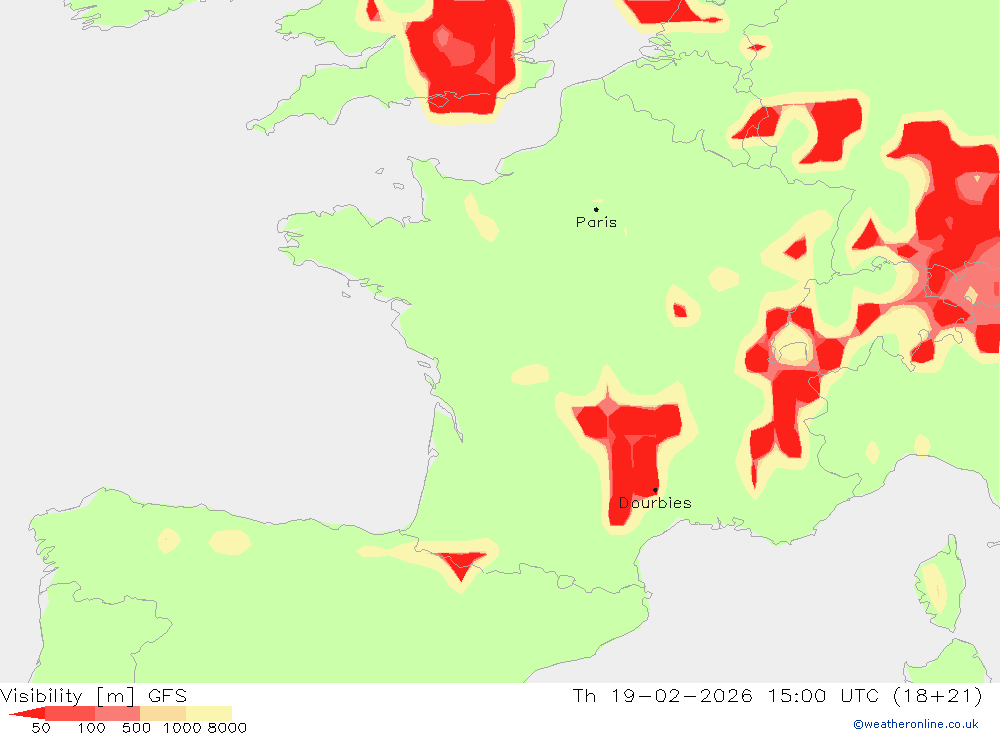Click the legend swatch between 50 and 100
The width and height of the screenshot is (1000, 733).
(70, 713)
